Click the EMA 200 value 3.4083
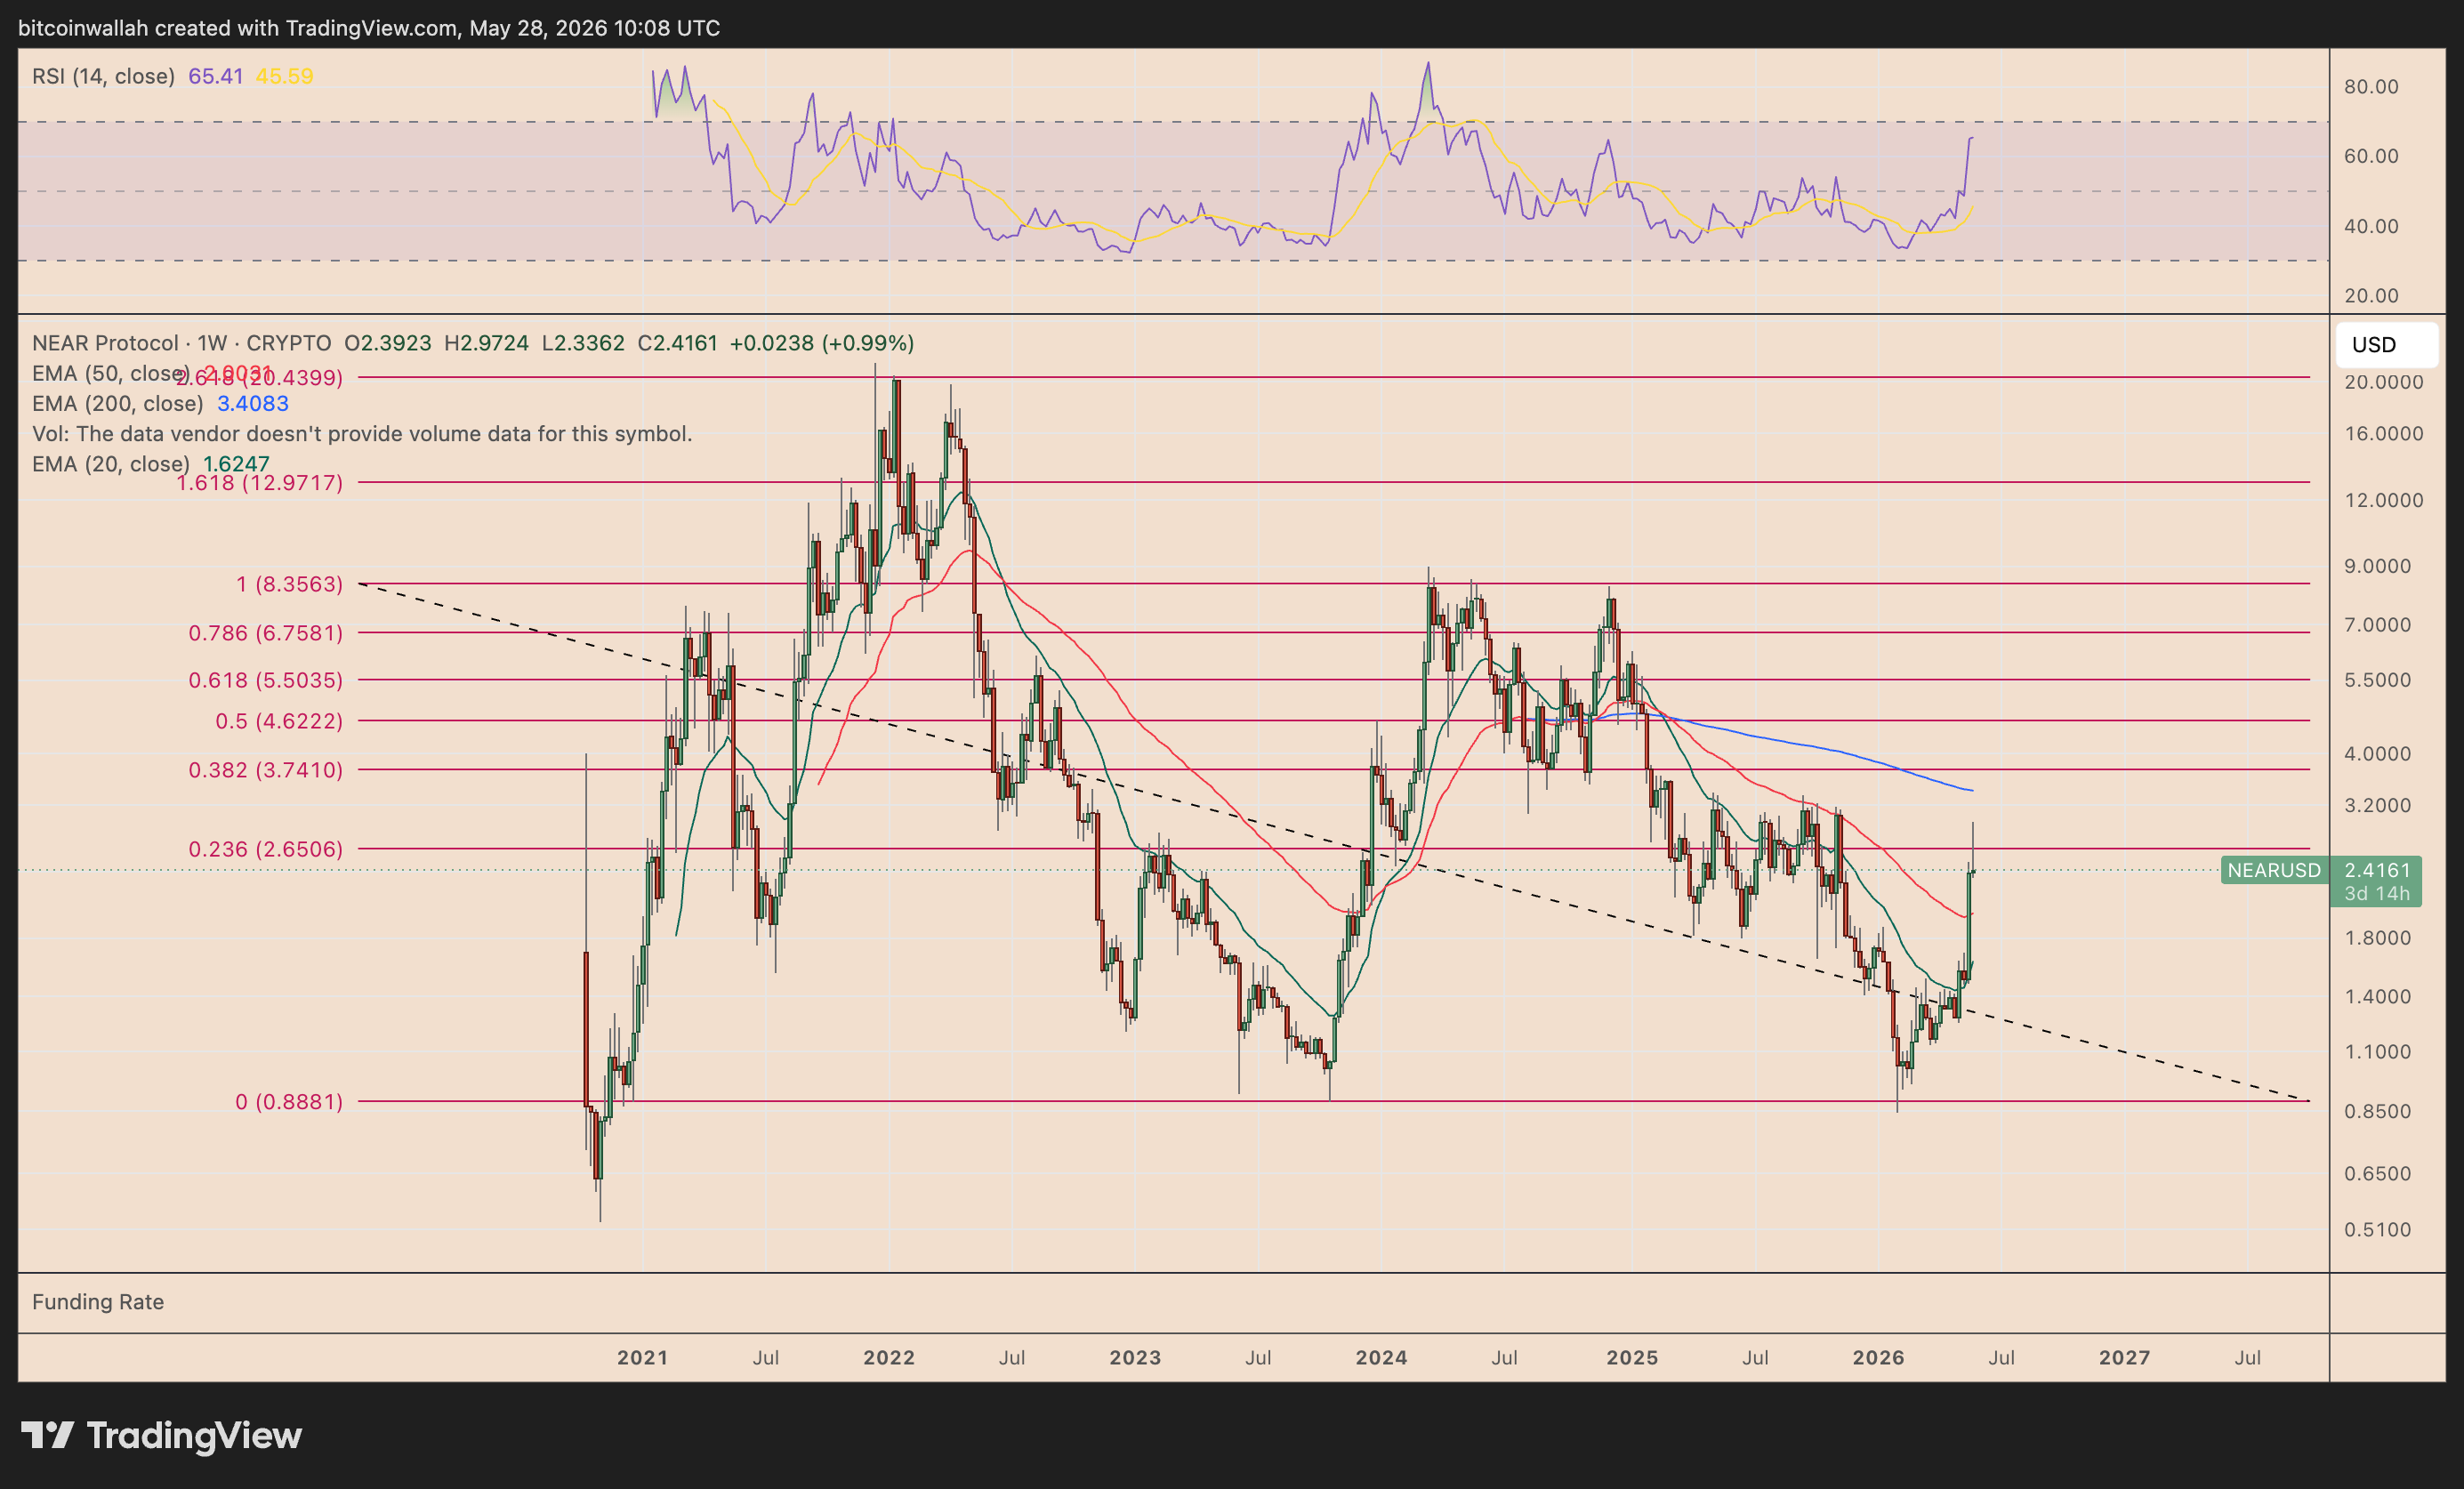This screenshot has width=2464, height=1489. click(x=253, y=403)
